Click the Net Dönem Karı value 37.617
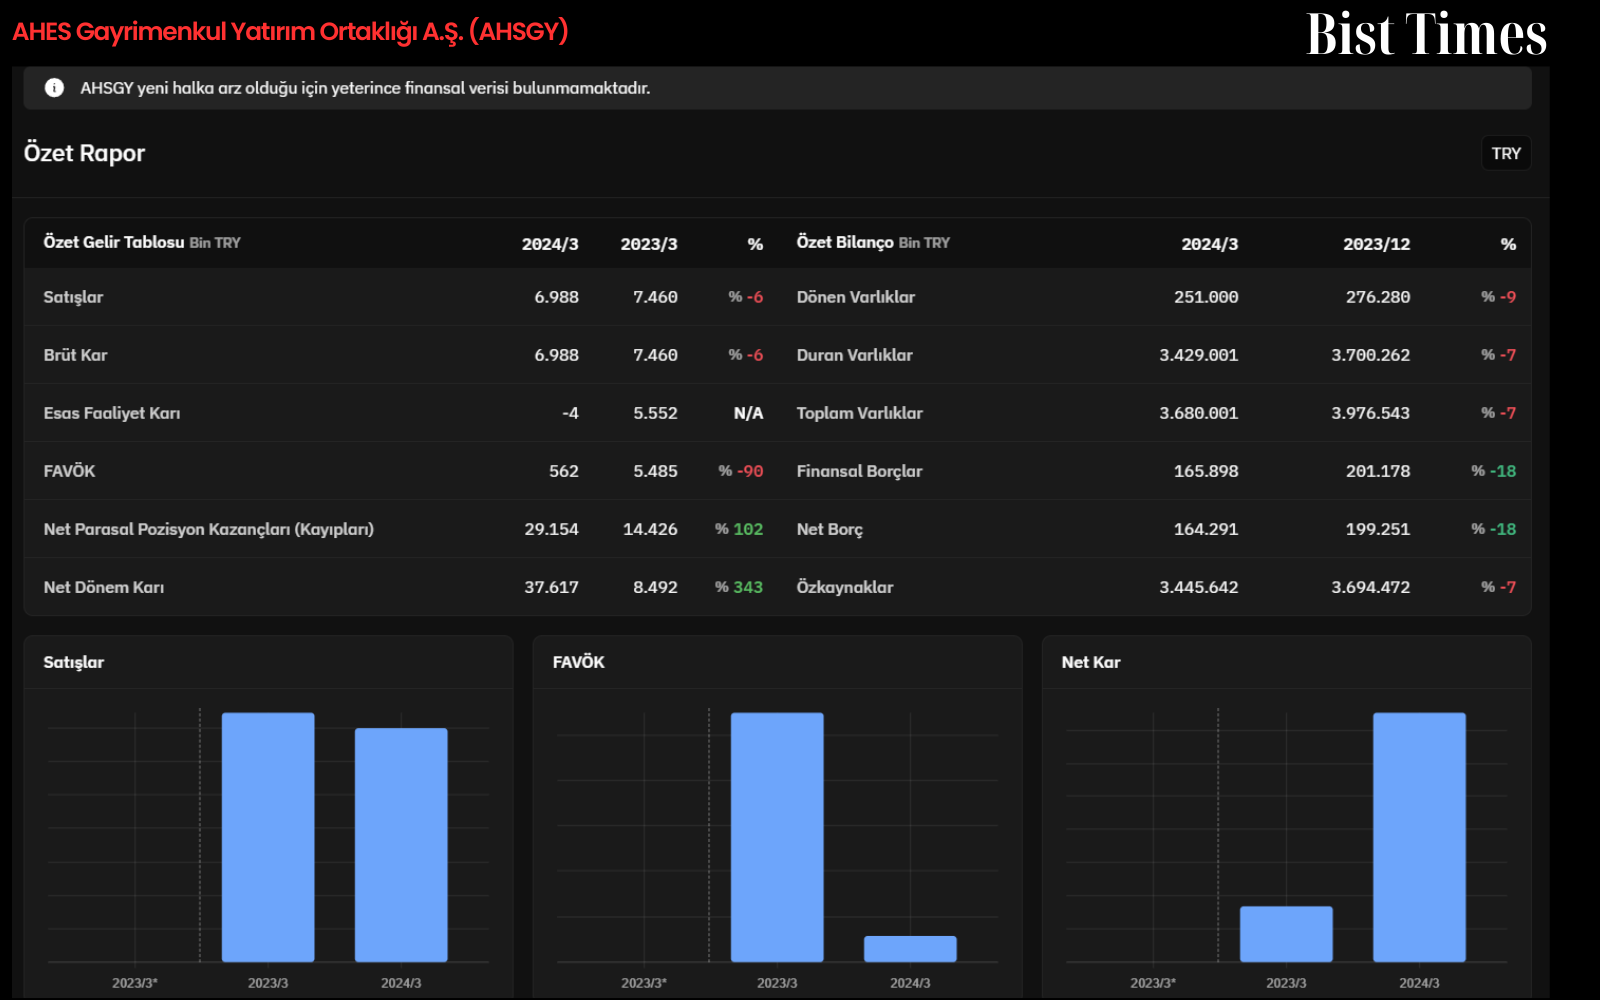The width and height of the screenshot is (1600, 1000). (x=551, y=587)
